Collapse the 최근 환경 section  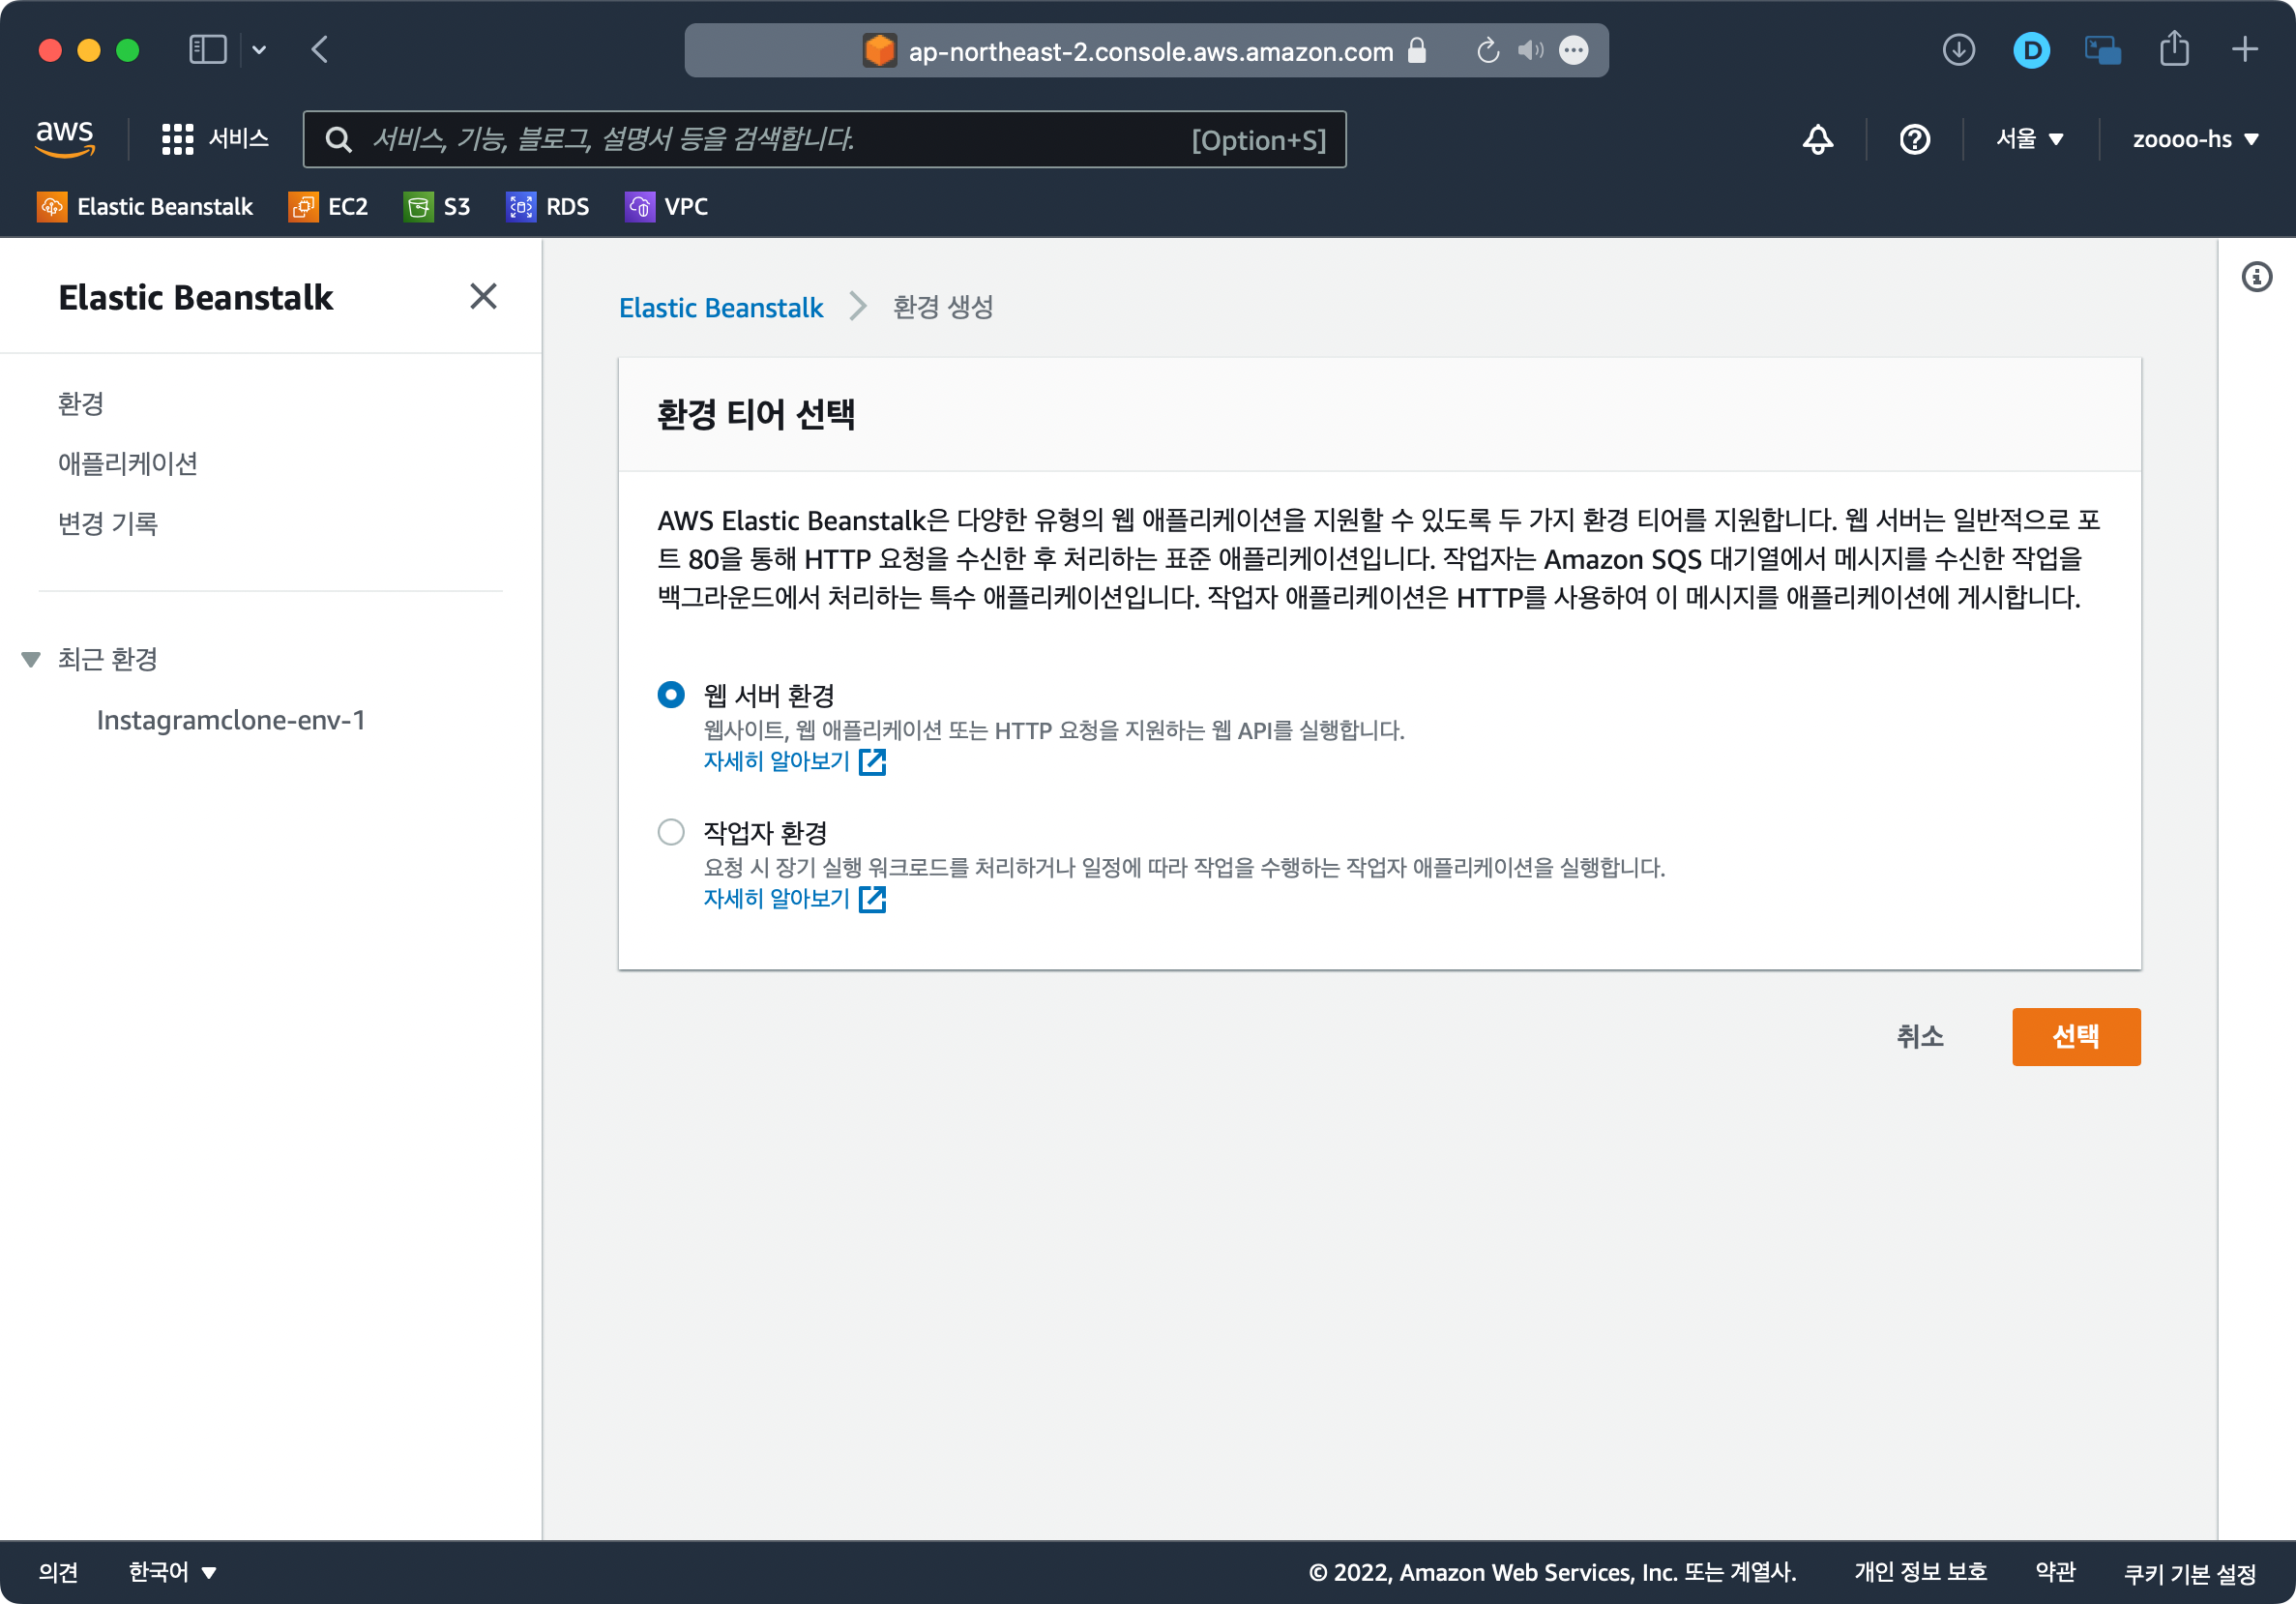coord(31,659)
